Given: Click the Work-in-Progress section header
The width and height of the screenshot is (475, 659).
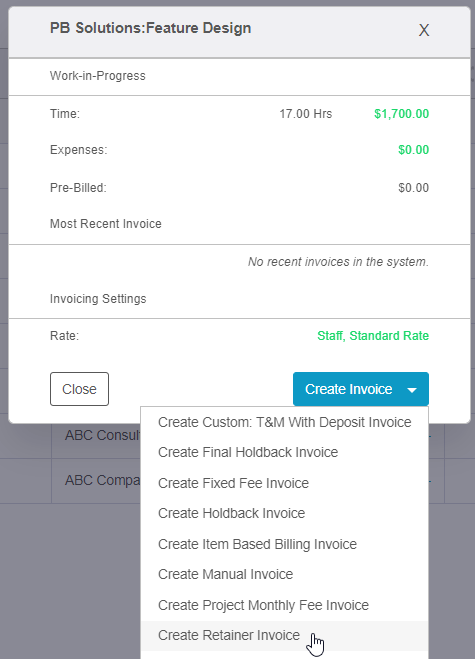Looking at the screenshot, I should (98, 76).
